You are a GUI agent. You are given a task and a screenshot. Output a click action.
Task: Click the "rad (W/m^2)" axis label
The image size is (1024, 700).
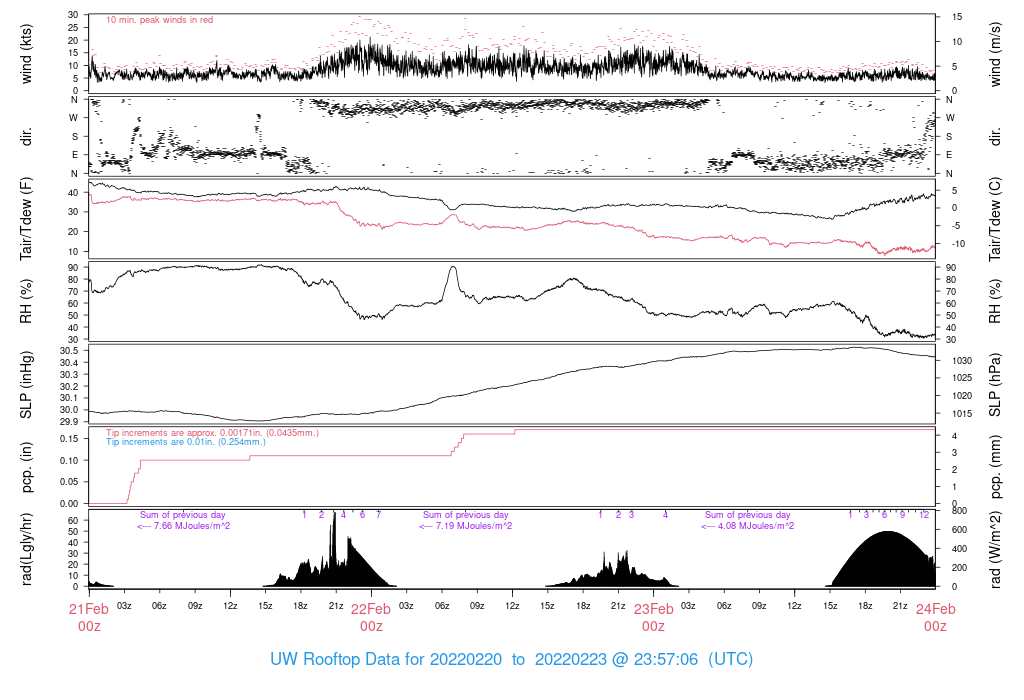[x=995, y=549]
